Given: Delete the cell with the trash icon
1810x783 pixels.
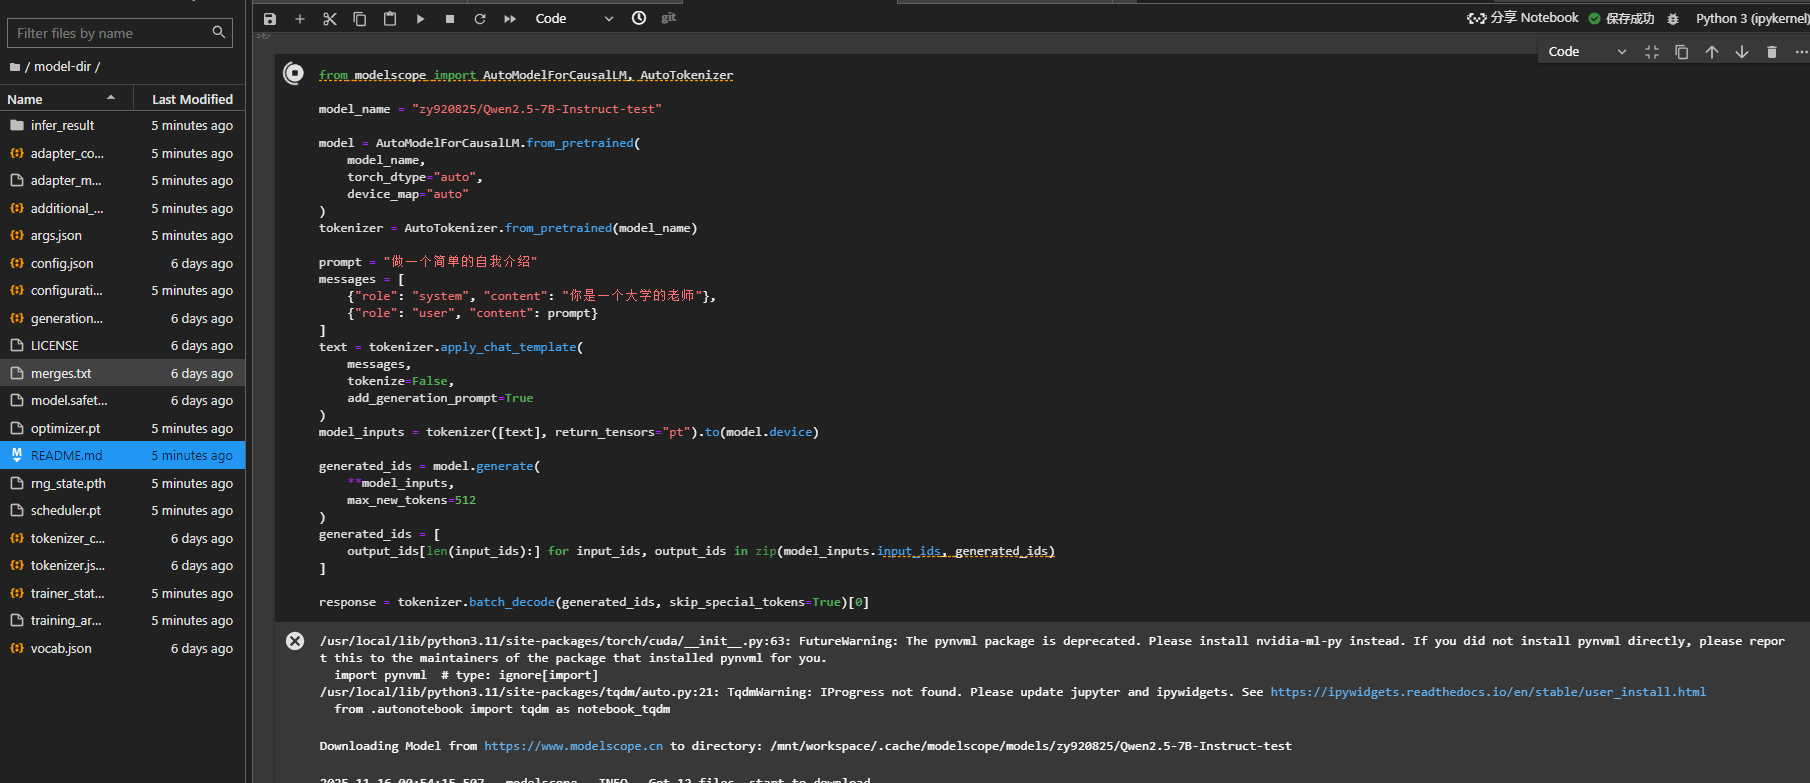Looking at the screenshot, I should point(1772,52).
